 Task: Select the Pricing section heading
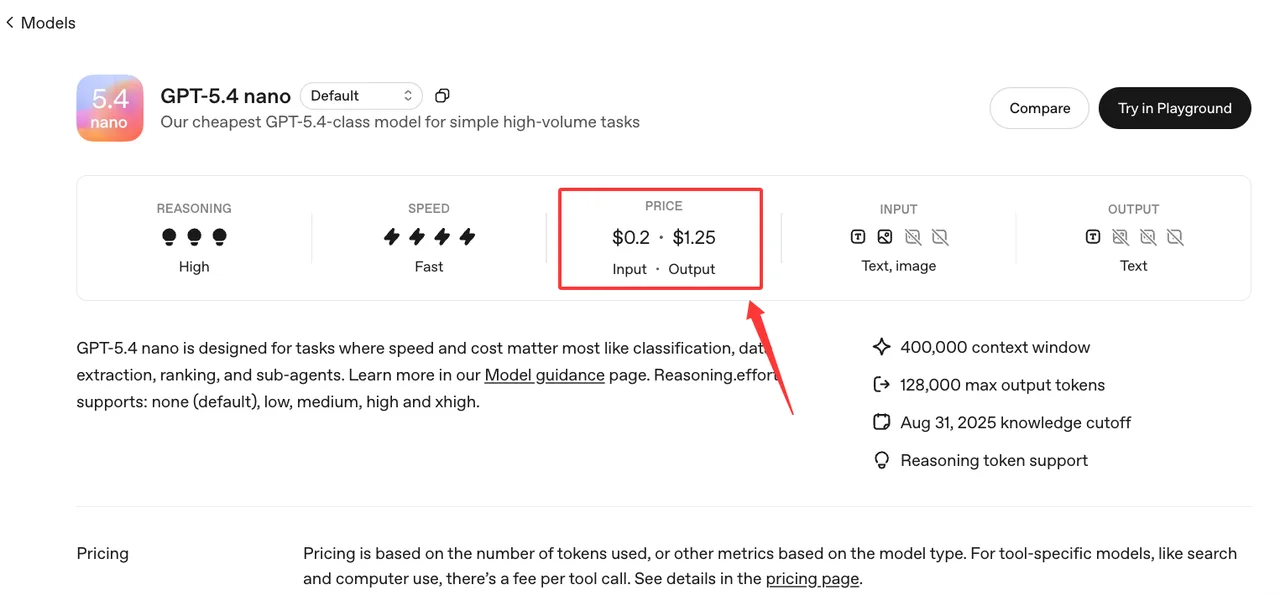click(x=102, y=553)
